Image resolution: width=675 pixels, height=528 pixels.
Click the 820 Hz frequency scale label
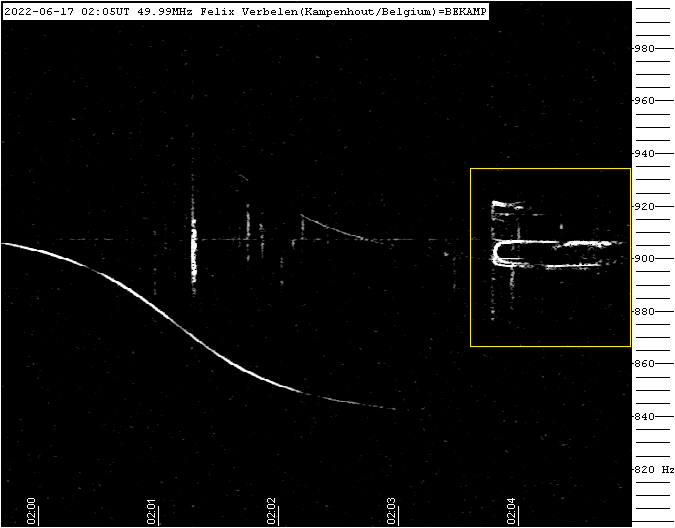pos(654,469)
